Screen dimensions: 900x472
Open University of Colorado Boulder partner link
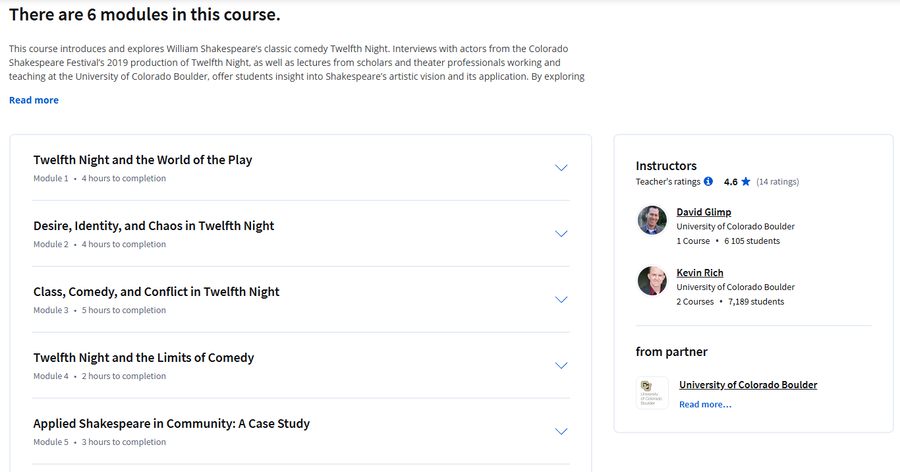click(x=748, y=385)
